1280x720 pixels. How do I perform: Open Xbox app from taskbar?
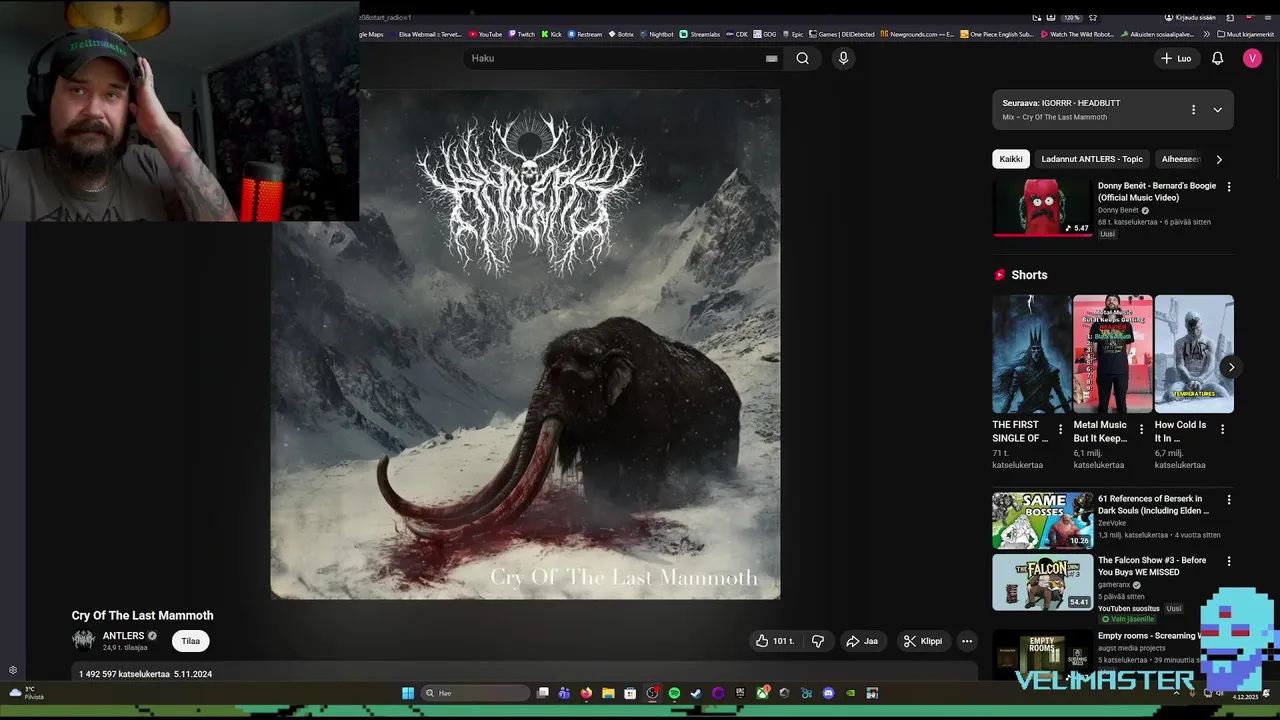pyautogui.click(x=762, y=693)
